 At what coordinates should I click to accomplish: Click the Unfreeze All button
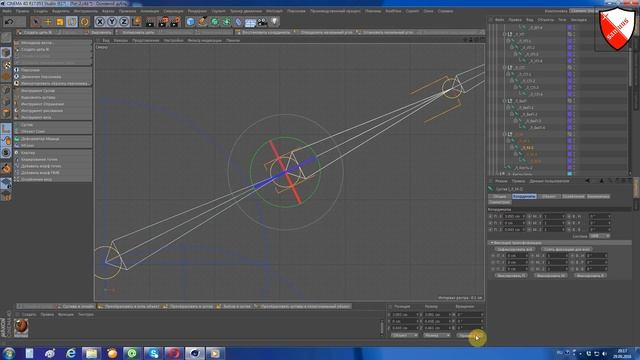click(x=566, y=249)
